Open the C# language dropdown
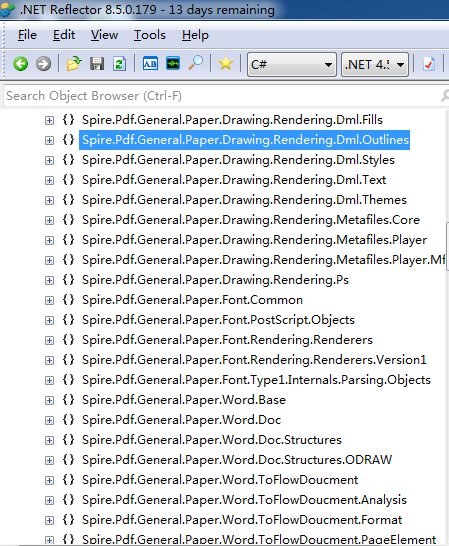This screenshot has height=546, width=449. (292, 64)
